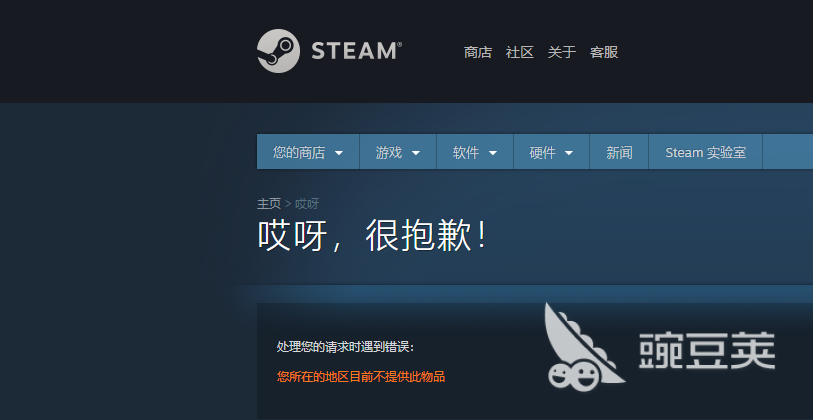Image resolution: width=813 pixels, height=420 pixels.
Task: Open the 新闻 tab
Action: tap(619, 152)
